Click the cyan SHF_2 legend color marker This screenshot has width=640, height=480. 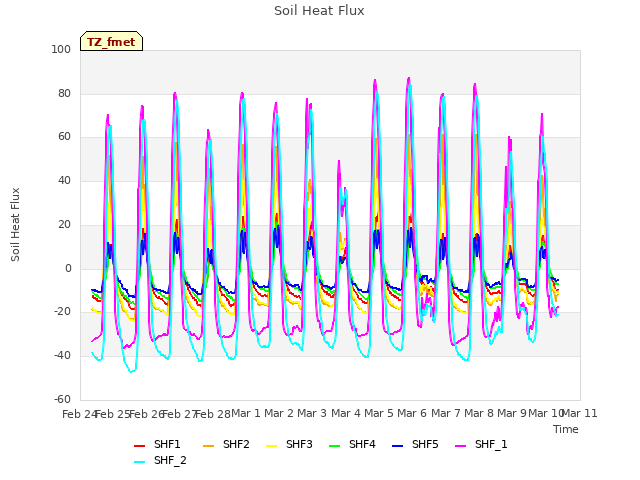tap(139, 462)
